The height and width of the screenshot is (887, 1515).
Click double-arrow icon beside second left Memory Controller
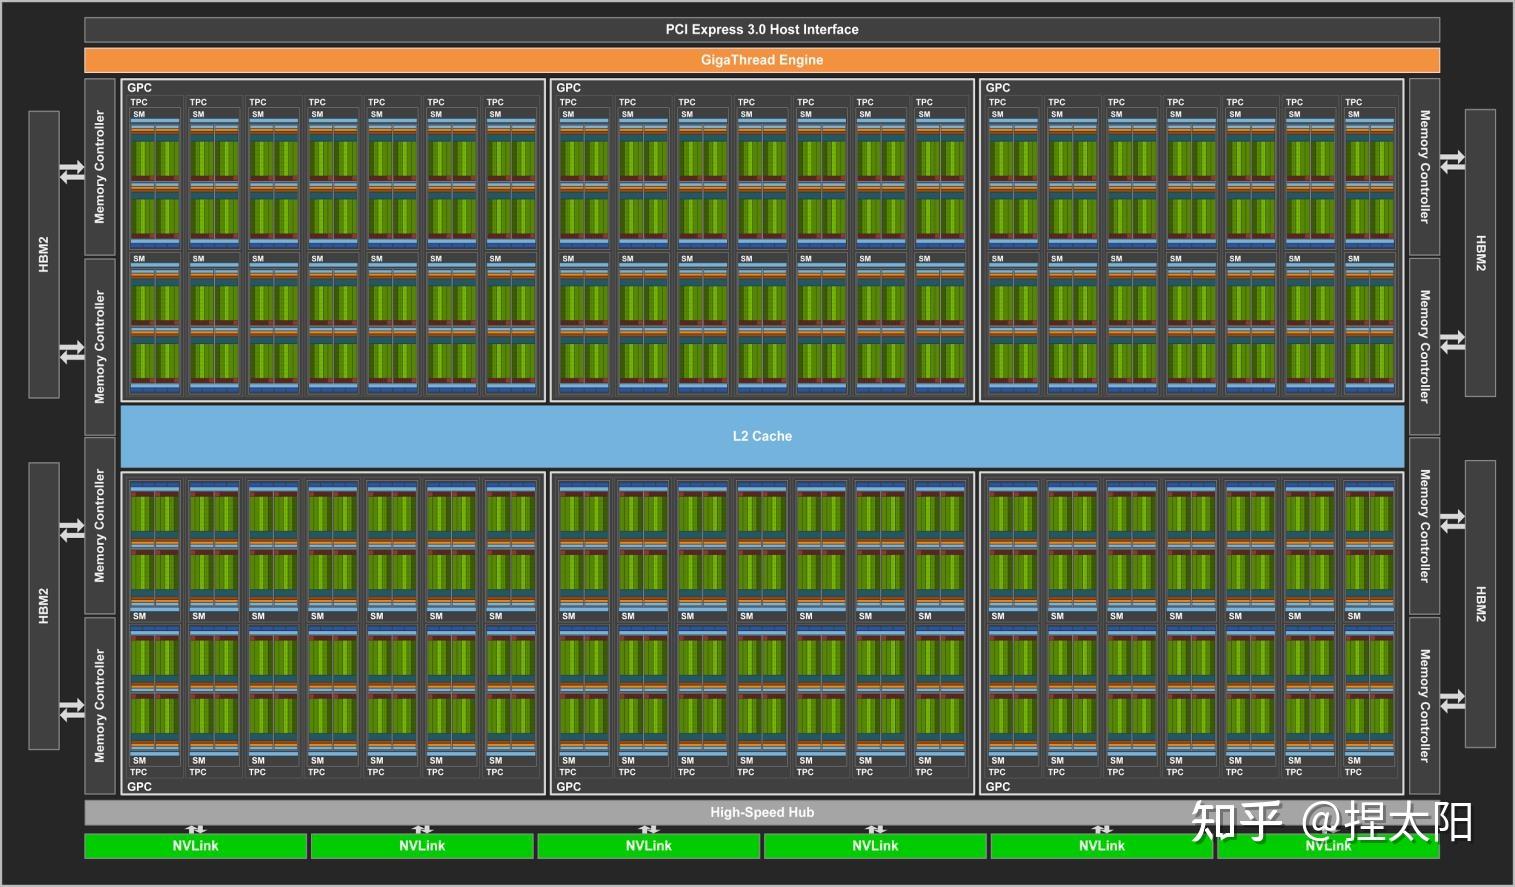click(x=72, y=352)
